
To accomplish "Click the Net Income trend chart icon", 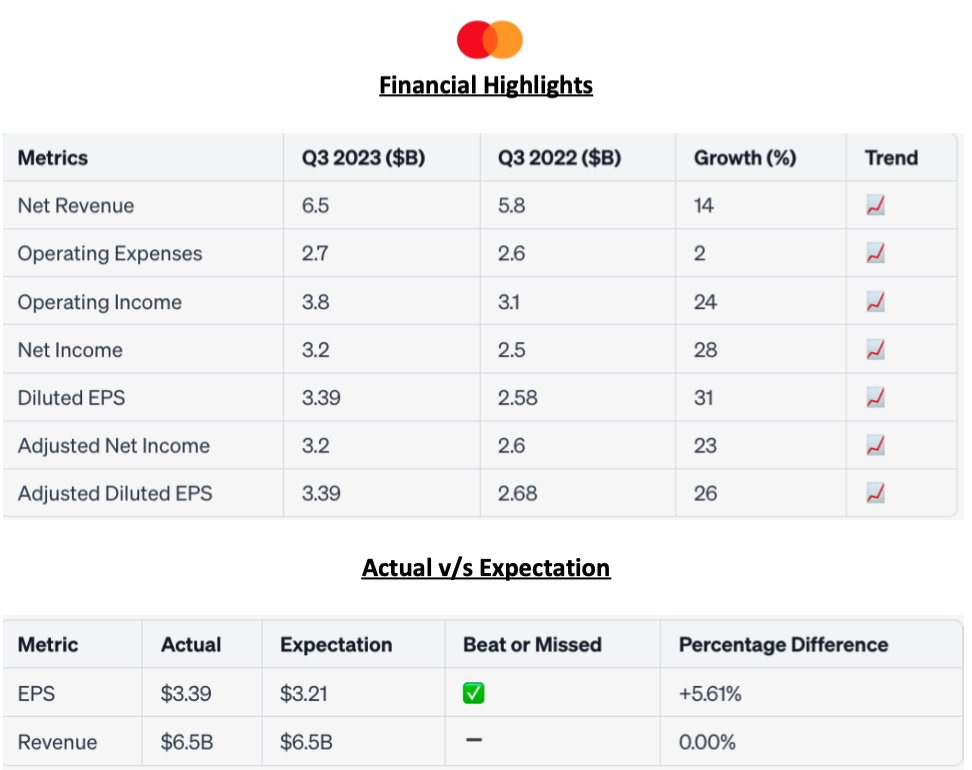I will coord(876,350).
